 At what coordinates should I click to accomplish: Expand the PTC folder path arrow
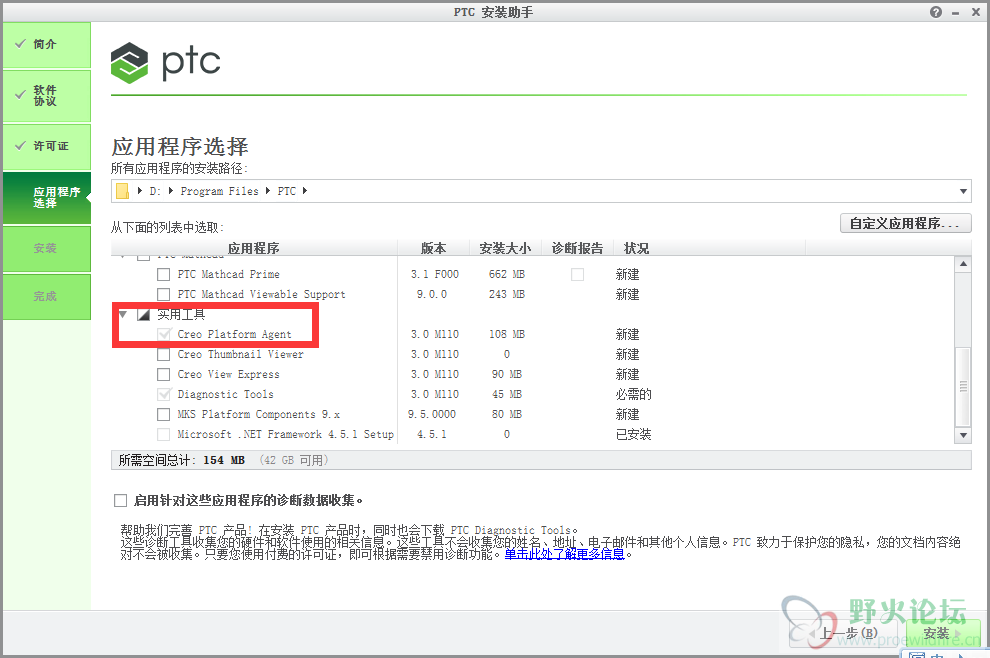point(304,191)
